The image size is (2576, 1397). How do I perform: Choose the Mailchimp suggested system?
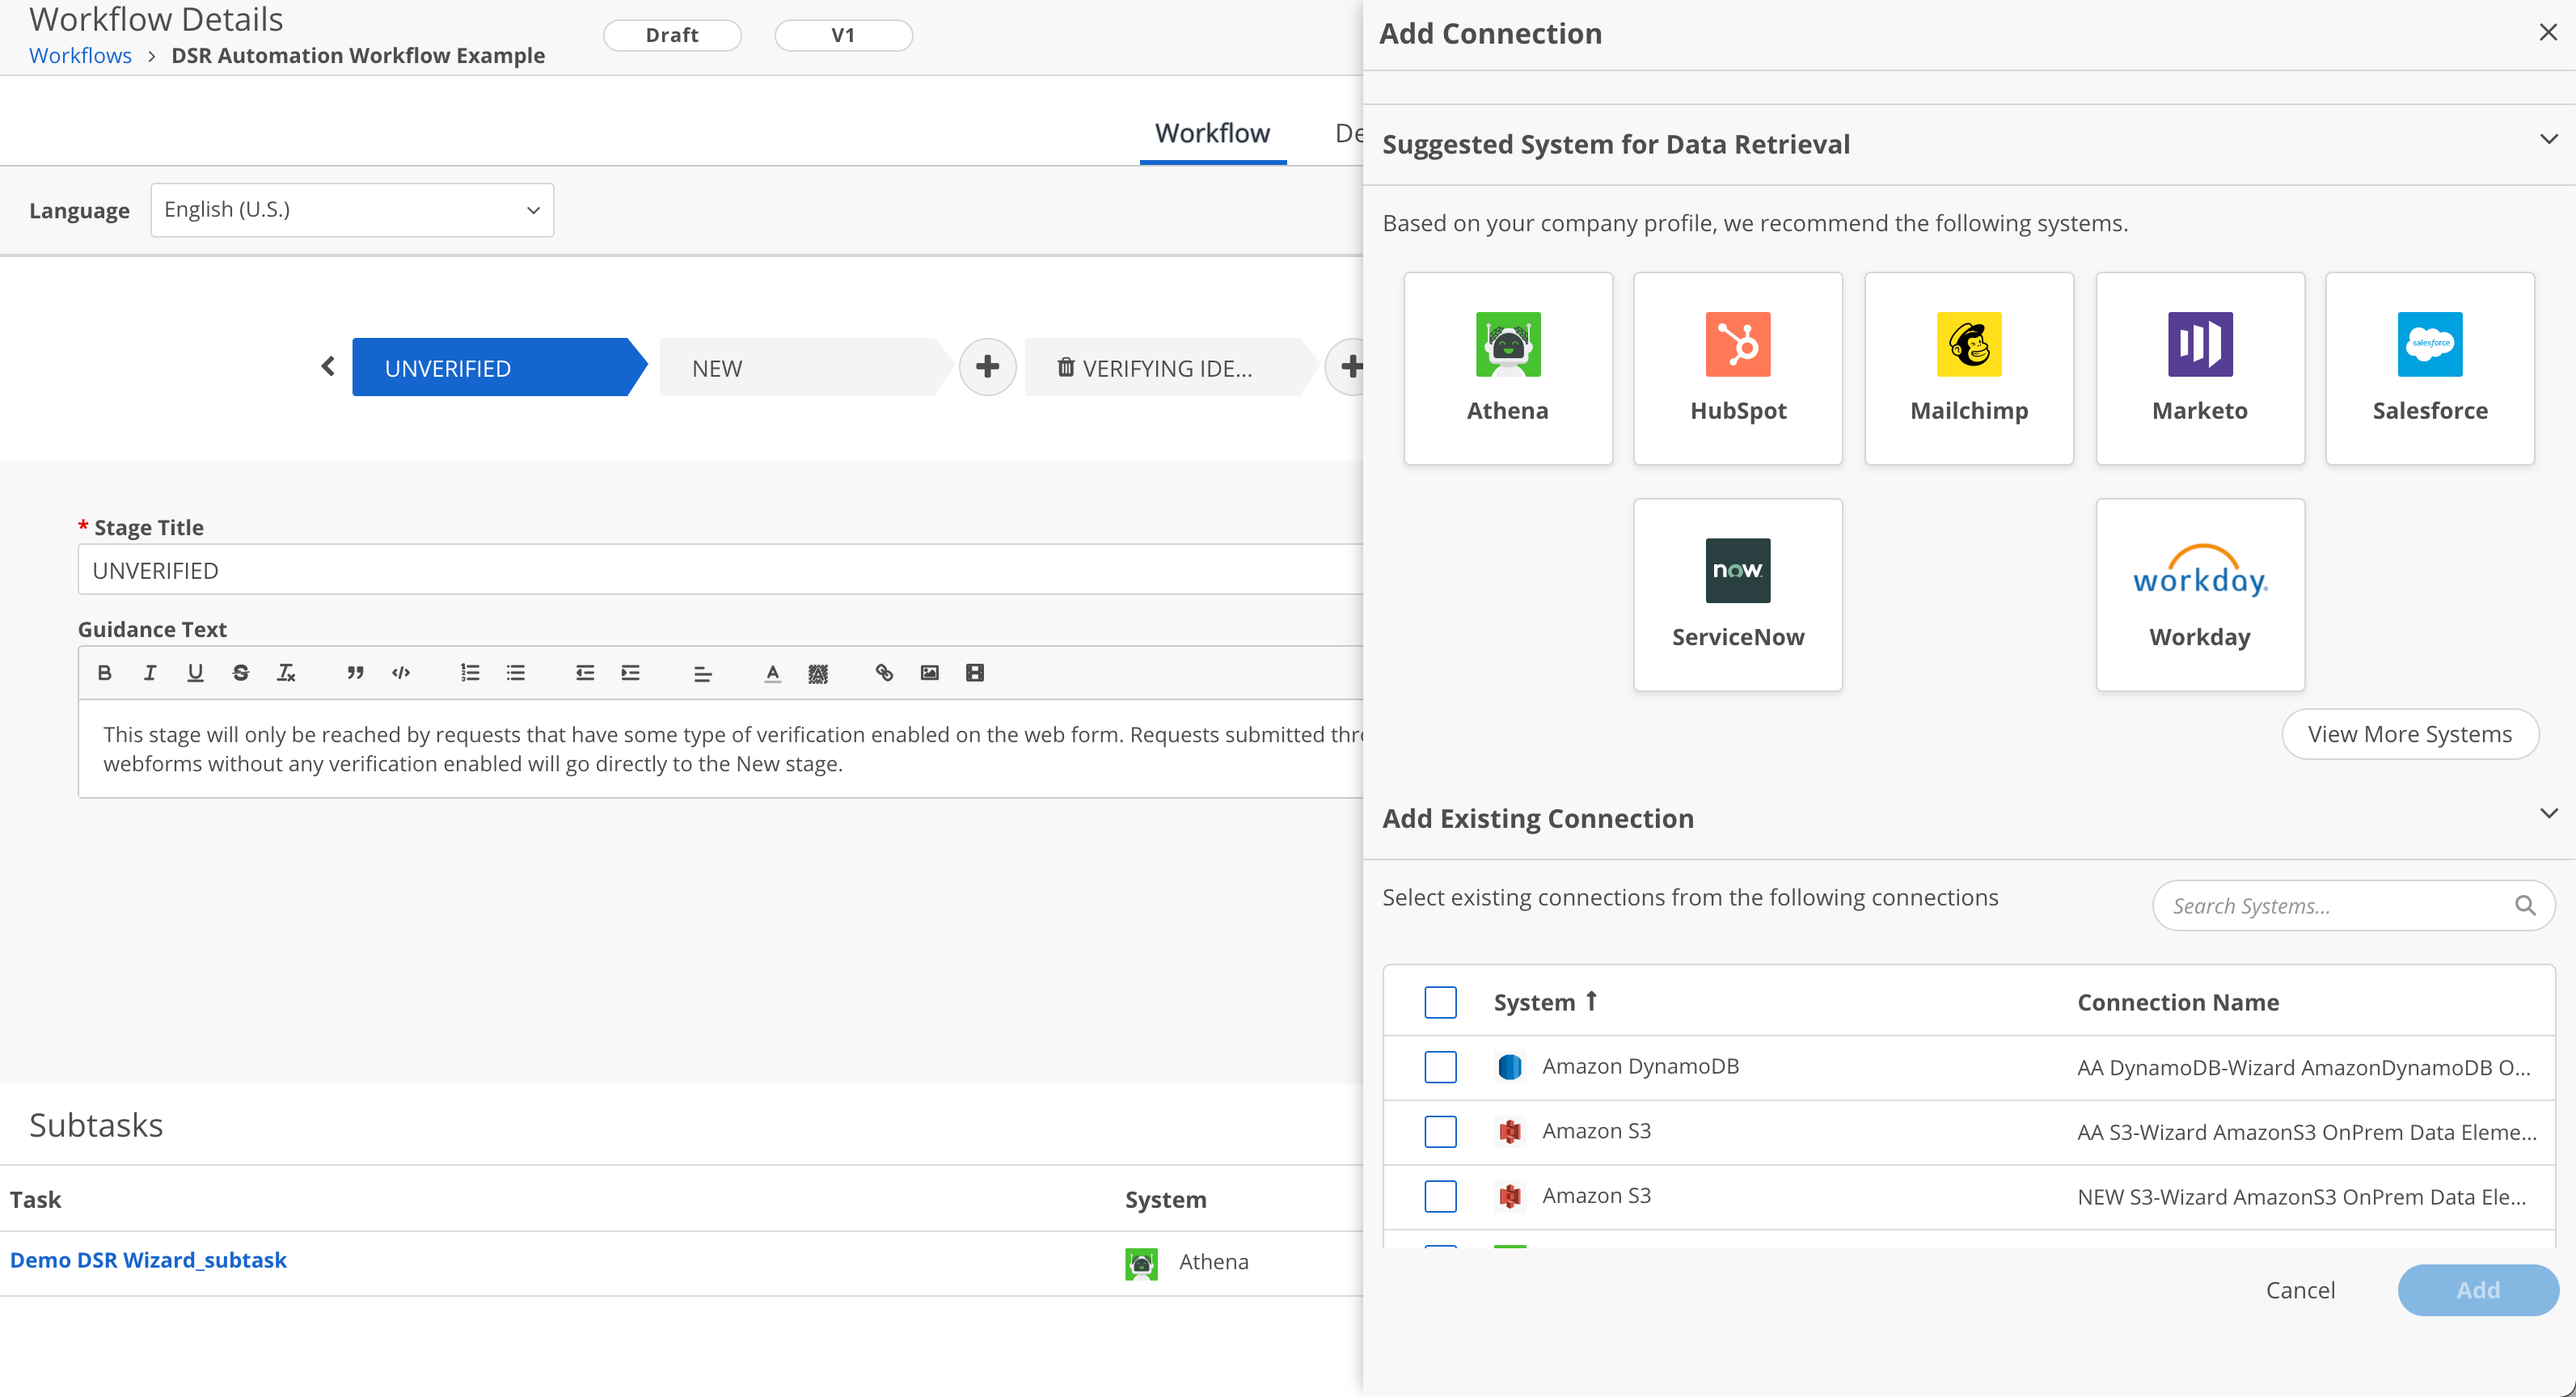1968,368
